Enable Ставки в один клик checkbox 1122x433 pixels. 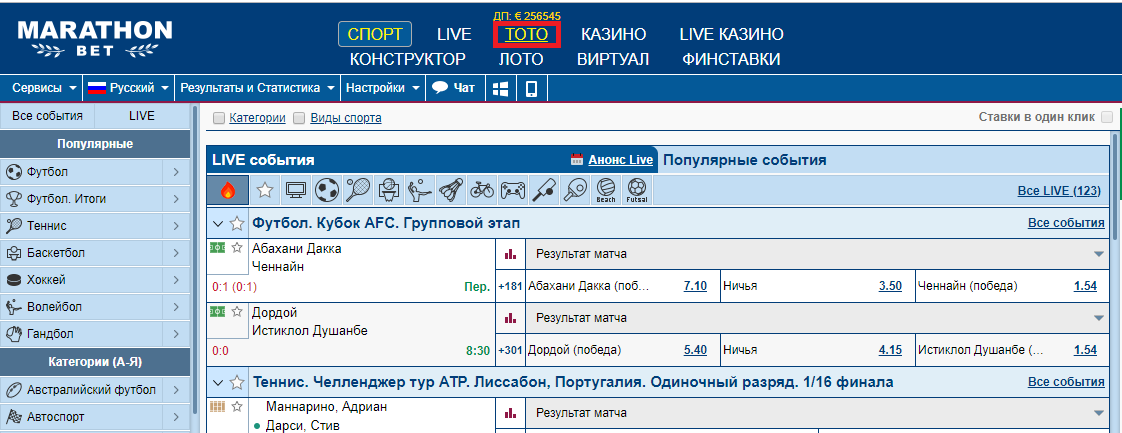[x=1107, y=117]
